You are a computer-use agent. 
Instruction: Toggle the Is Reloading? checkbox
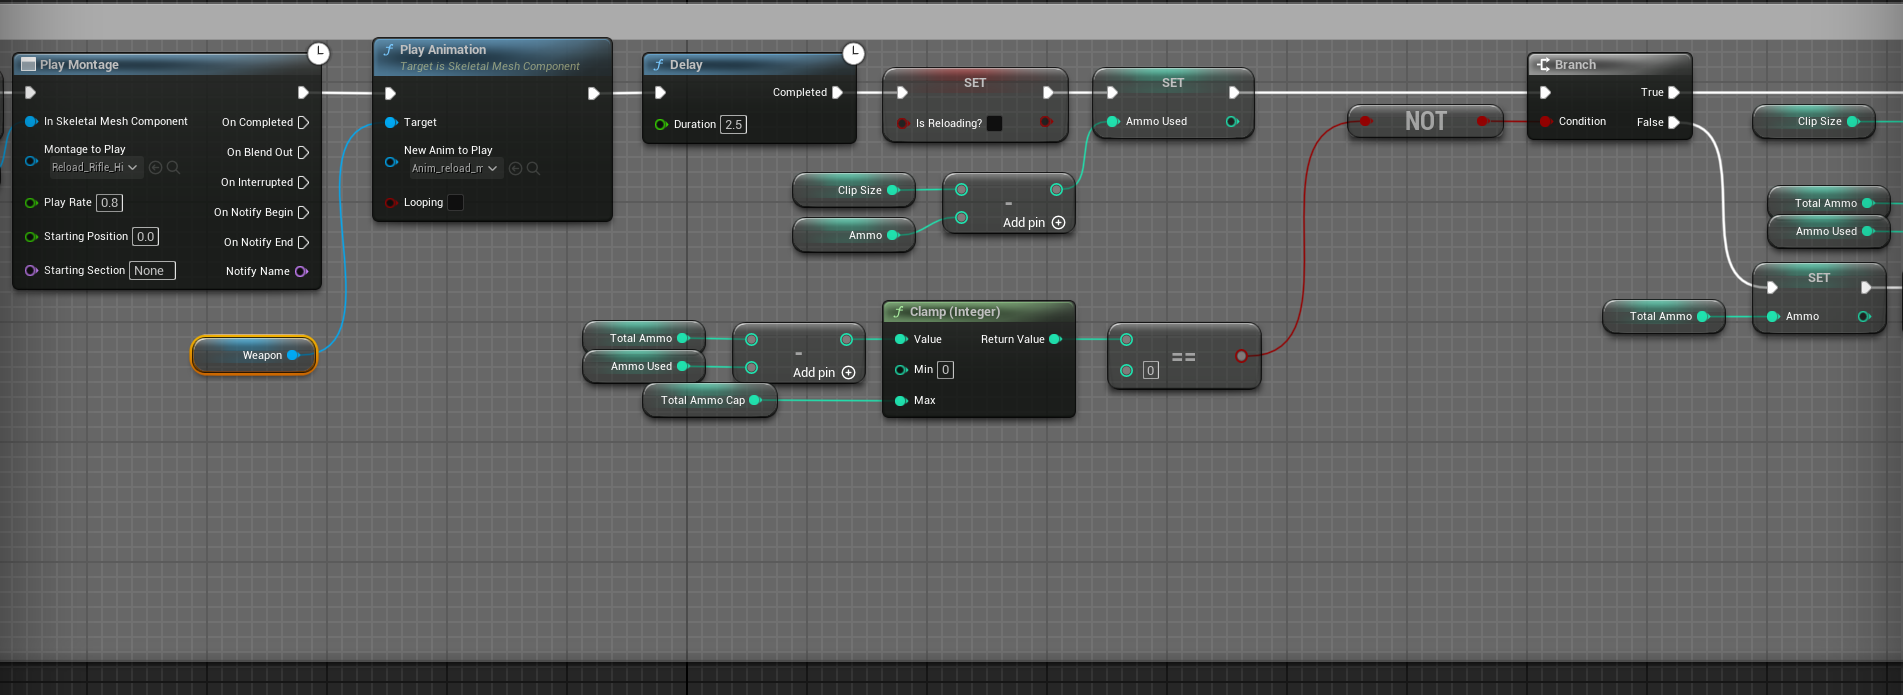[994, 124]
